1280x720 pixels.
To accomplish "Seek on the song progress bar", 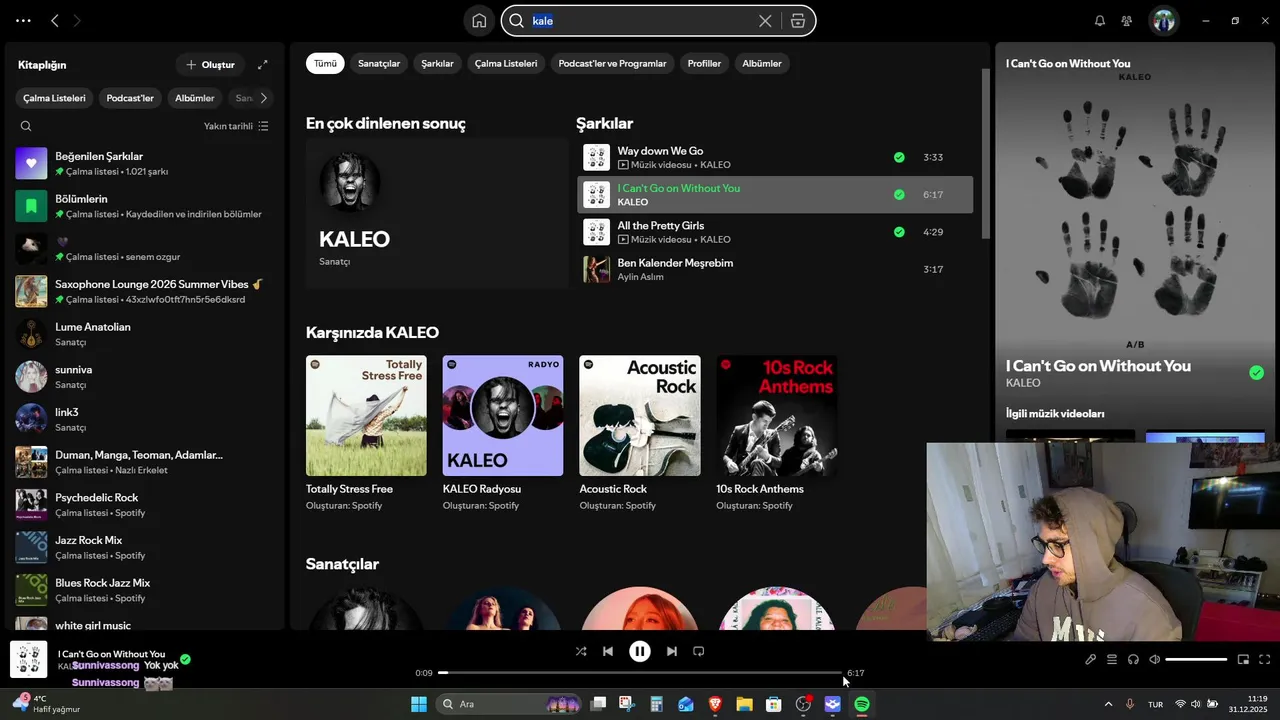I will coord(640,673).
